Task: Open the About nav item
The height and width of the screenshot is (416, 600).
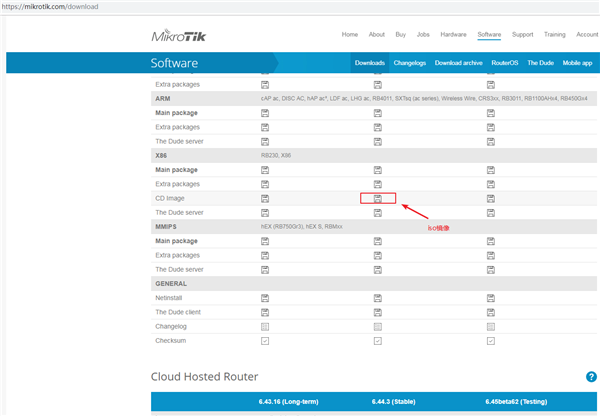Action: [x=377, y=34]
